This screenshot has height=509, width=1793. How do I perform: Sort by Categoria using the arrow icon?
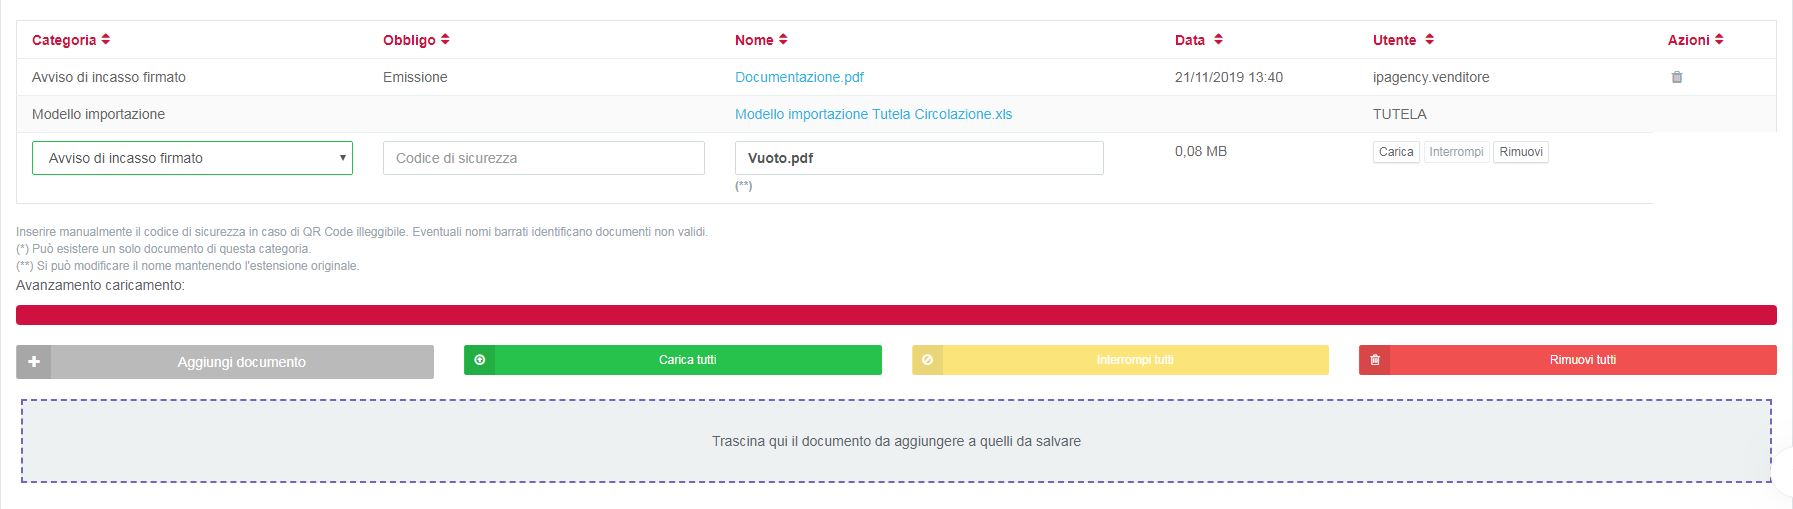(106, 40)
